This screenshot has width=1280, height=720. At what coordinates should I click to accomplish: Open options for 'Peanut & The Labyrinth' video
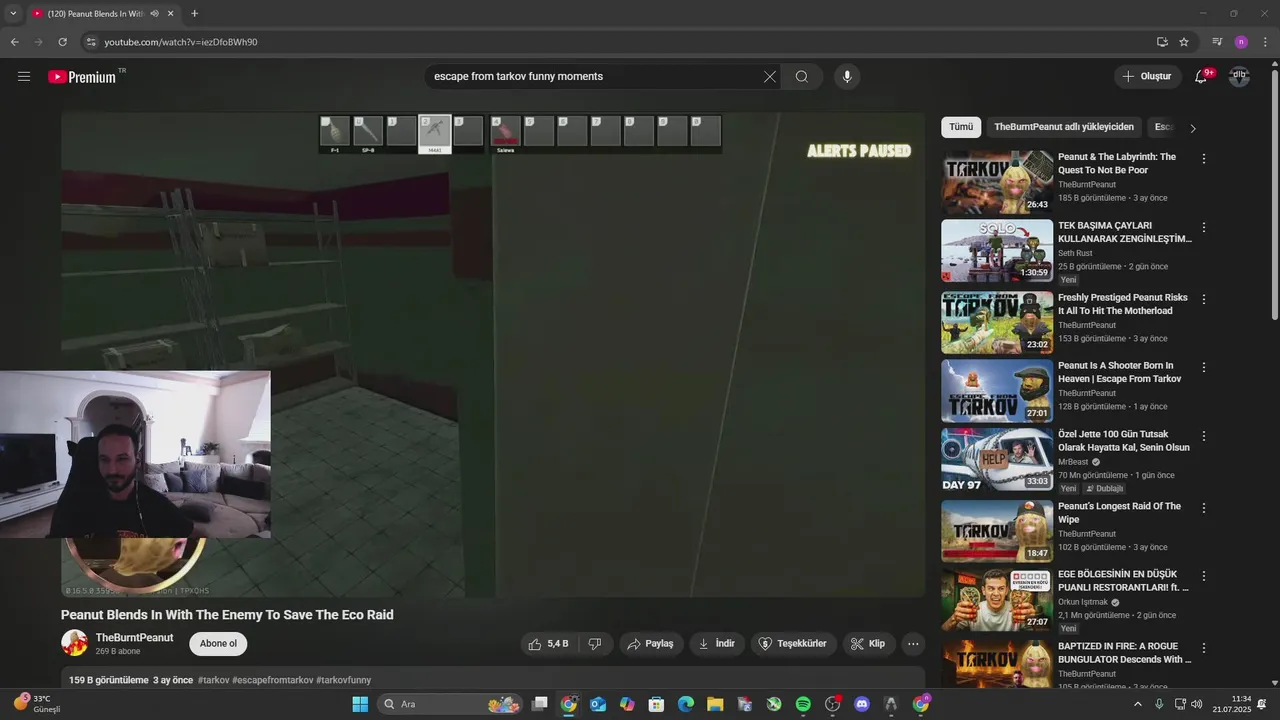(x=1203, y=158)
